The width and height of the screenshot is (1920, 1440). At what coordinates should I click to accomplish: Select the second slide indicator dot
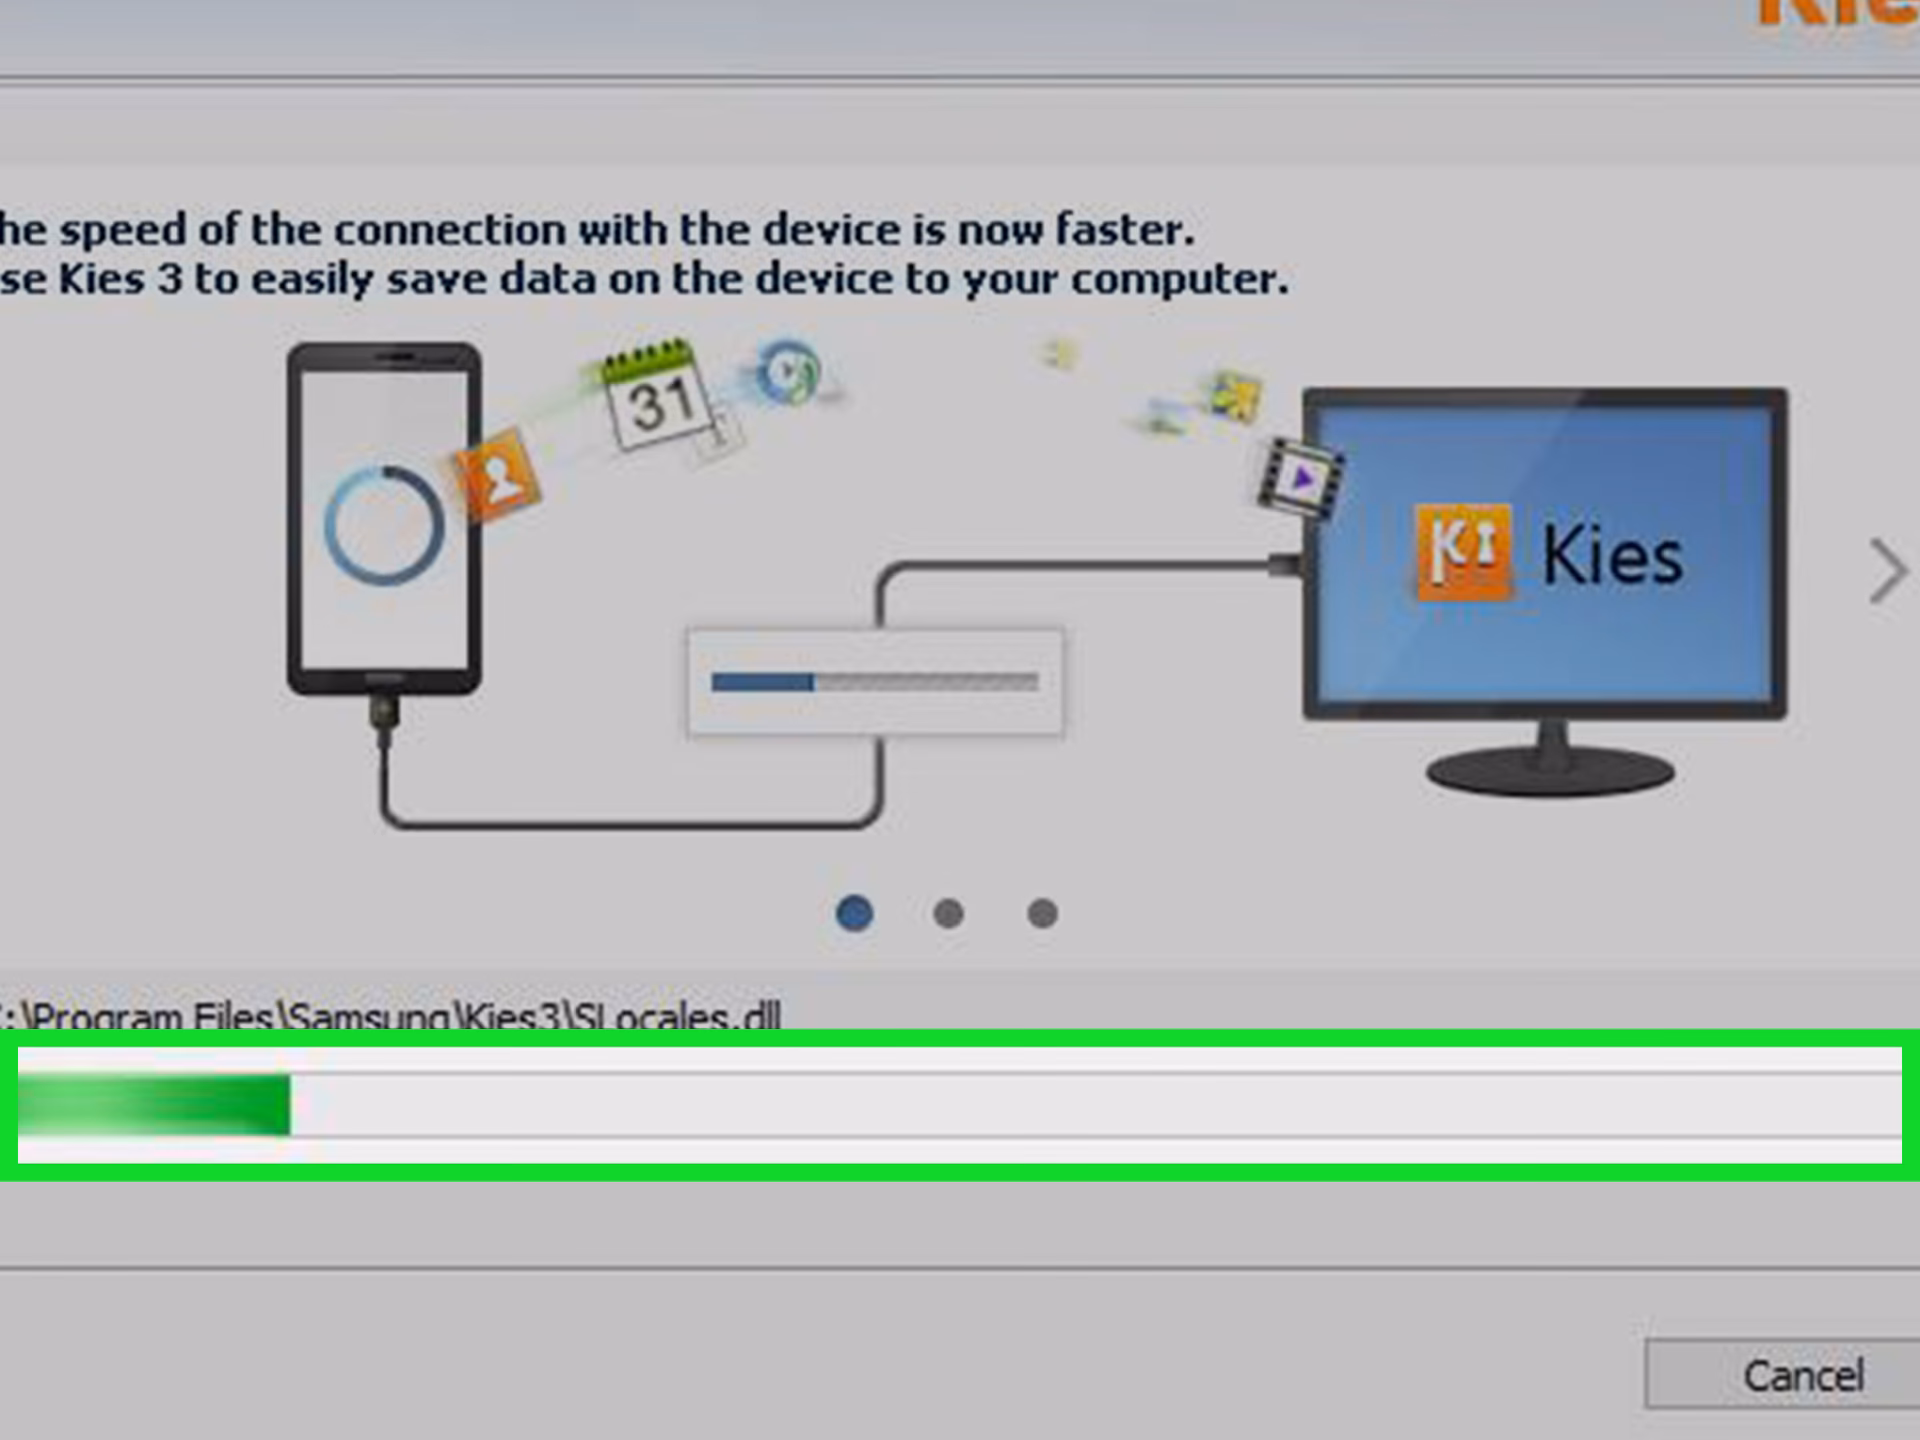click(948, 913)
